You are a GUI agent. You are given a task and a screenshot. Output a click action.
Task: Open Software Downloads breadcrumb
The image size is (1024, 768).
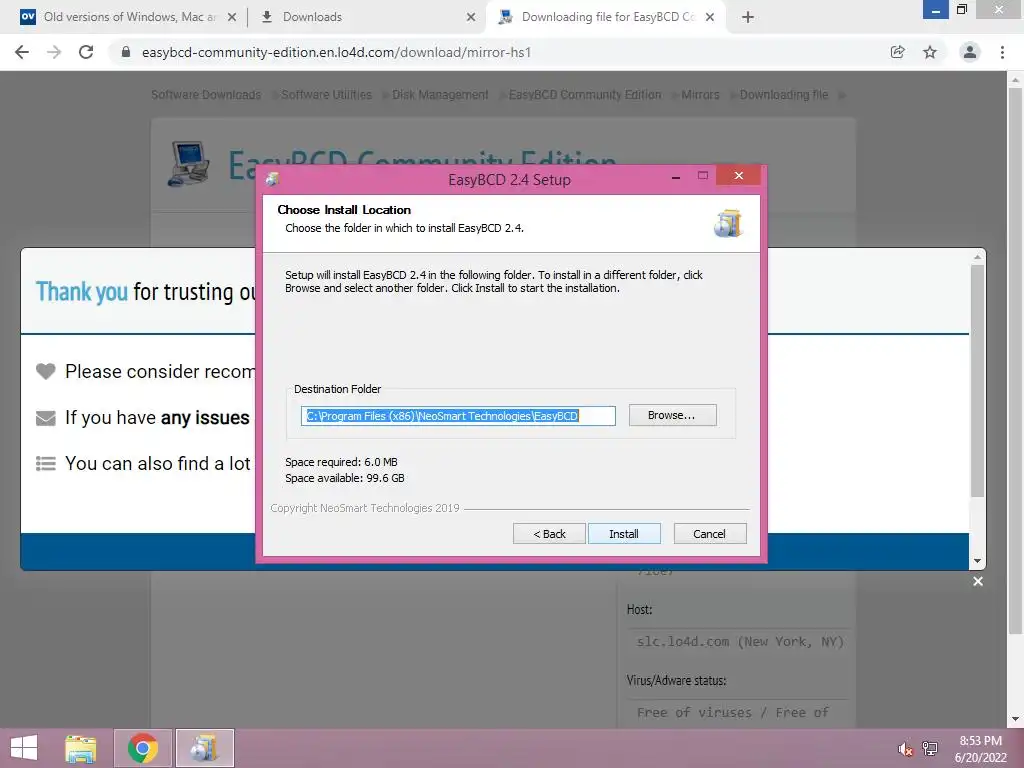(x=206, y=95)
